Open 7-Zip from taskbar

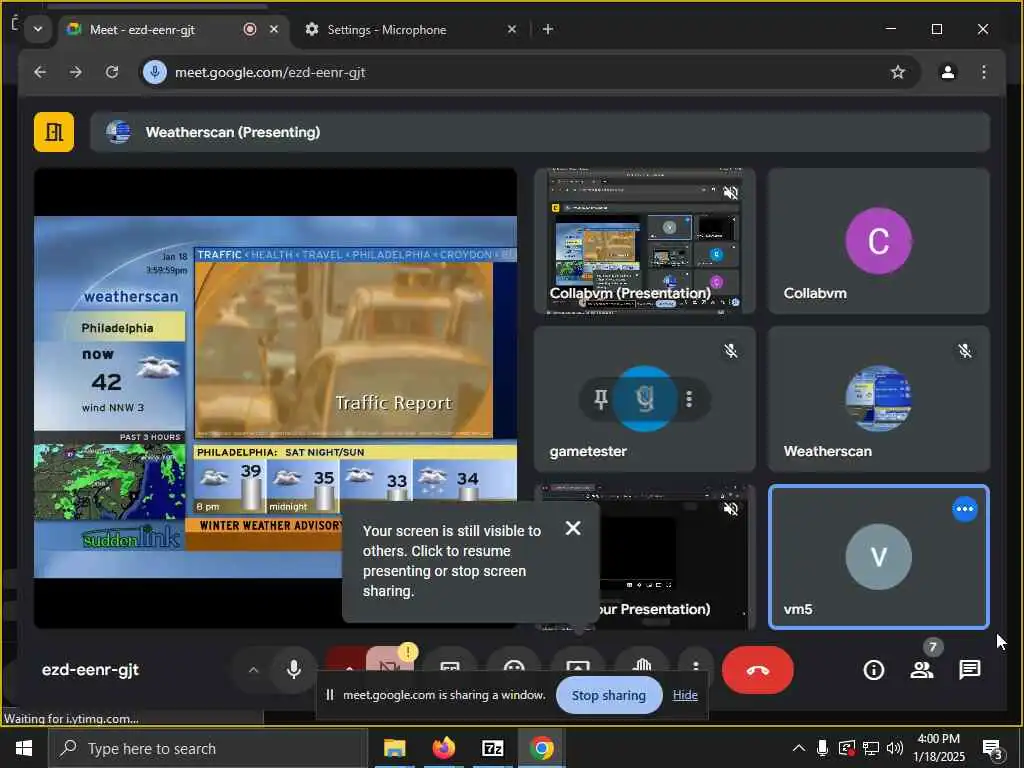click(x=492, y=748)
